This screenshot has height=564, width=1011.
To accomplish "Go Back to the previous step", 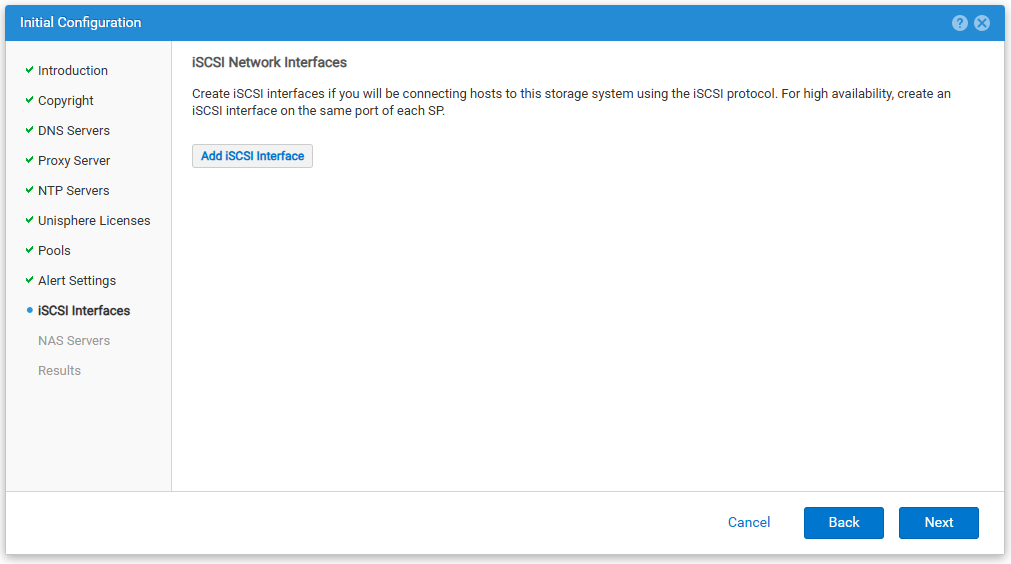I will pos(843,523).
